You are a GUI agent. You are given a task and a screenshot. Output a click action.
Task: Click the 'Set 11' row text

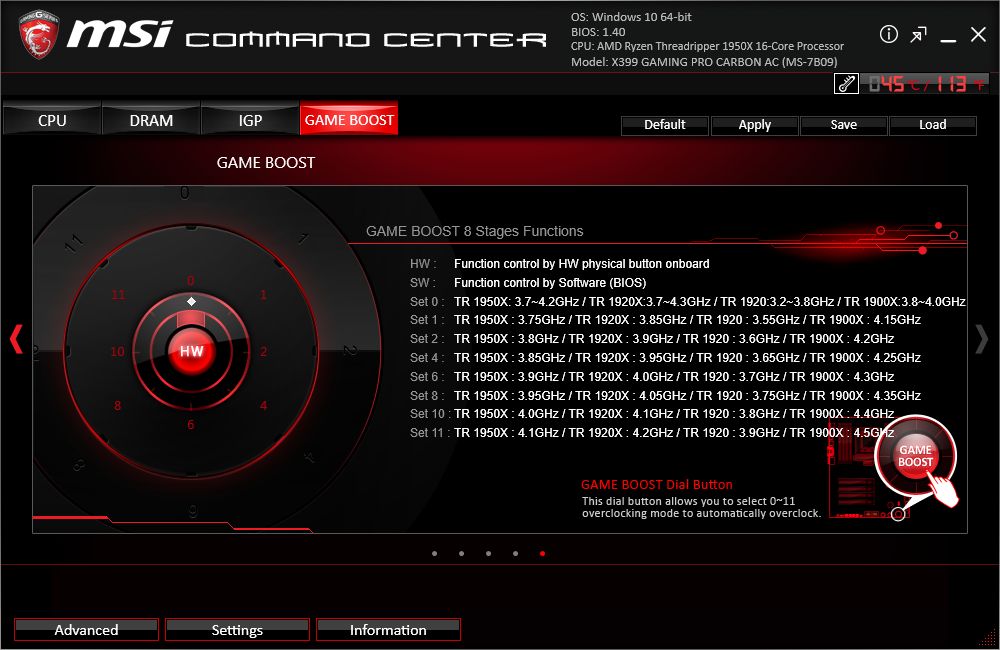[x=652, y=432]
